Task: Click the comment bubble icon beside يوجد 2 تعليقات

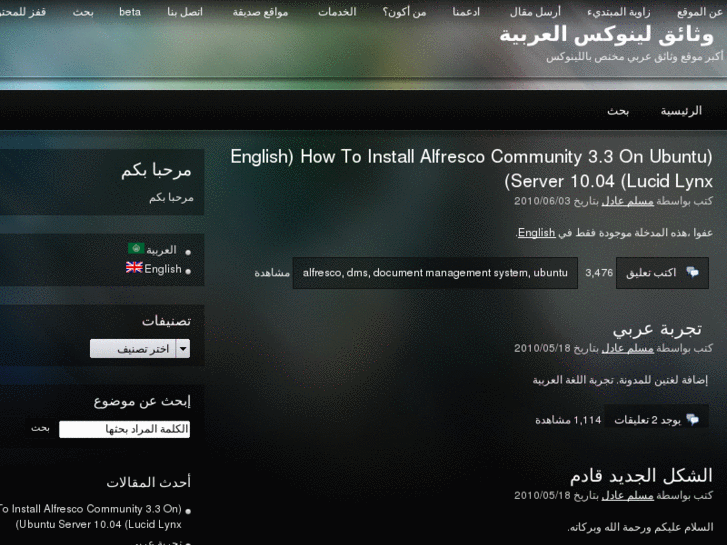Action: [693, 420]
